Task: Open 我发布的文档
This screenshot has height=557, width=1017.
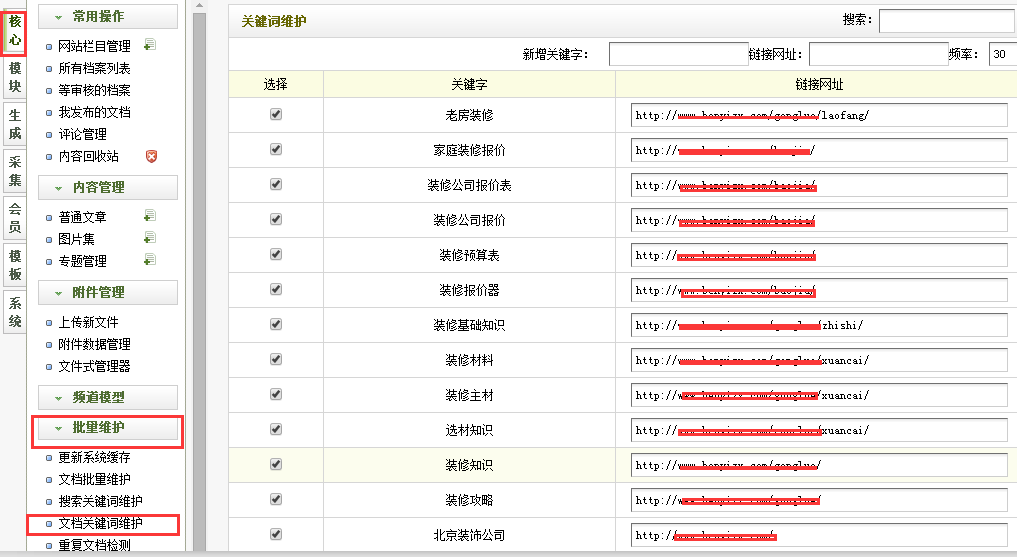Action: pyautogui.click(x=94, y=112)
